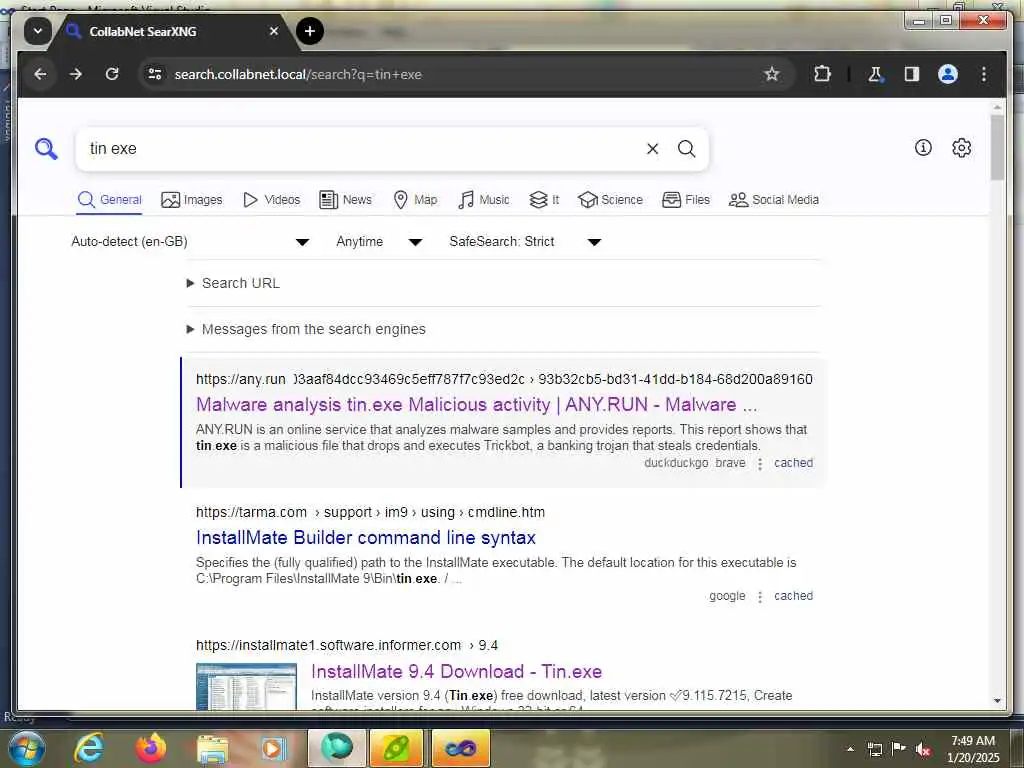This screenshot has height=768, width=1024.
Task: Switch to the Files category
Action: coord(686,200)
